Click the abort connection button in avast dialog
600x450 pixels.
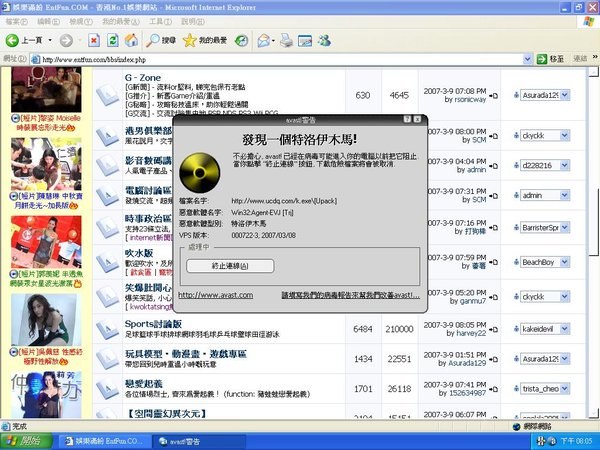click(230, 266)
